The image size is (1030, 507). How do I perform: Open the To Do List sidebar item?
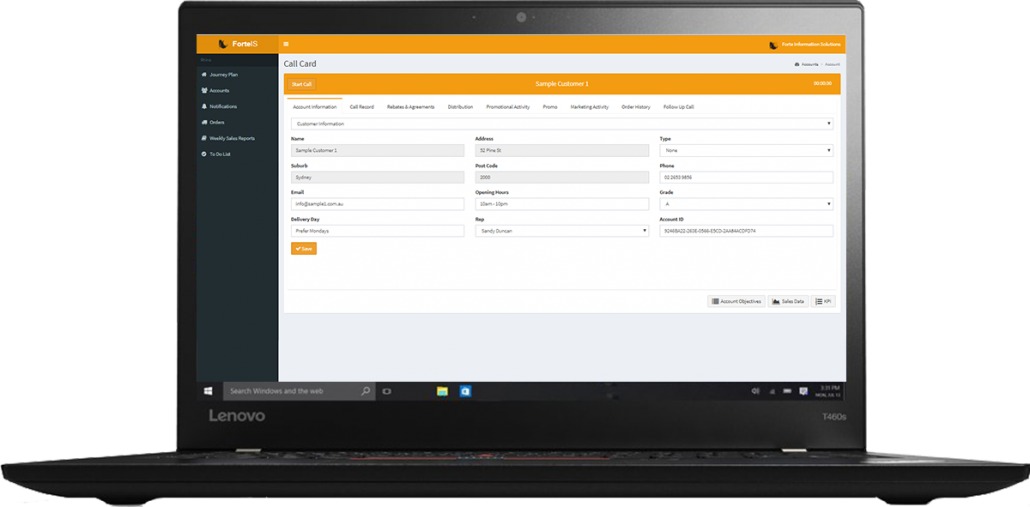click(x=219, y=154)
